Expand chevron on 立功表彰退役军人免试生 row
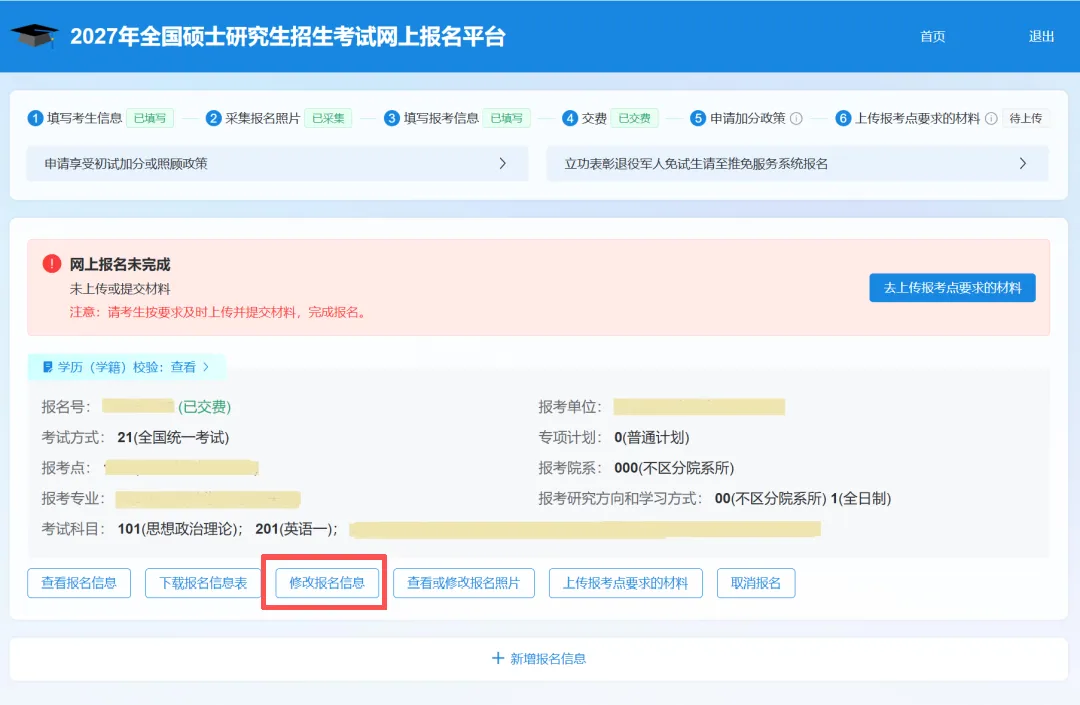 1023,163
